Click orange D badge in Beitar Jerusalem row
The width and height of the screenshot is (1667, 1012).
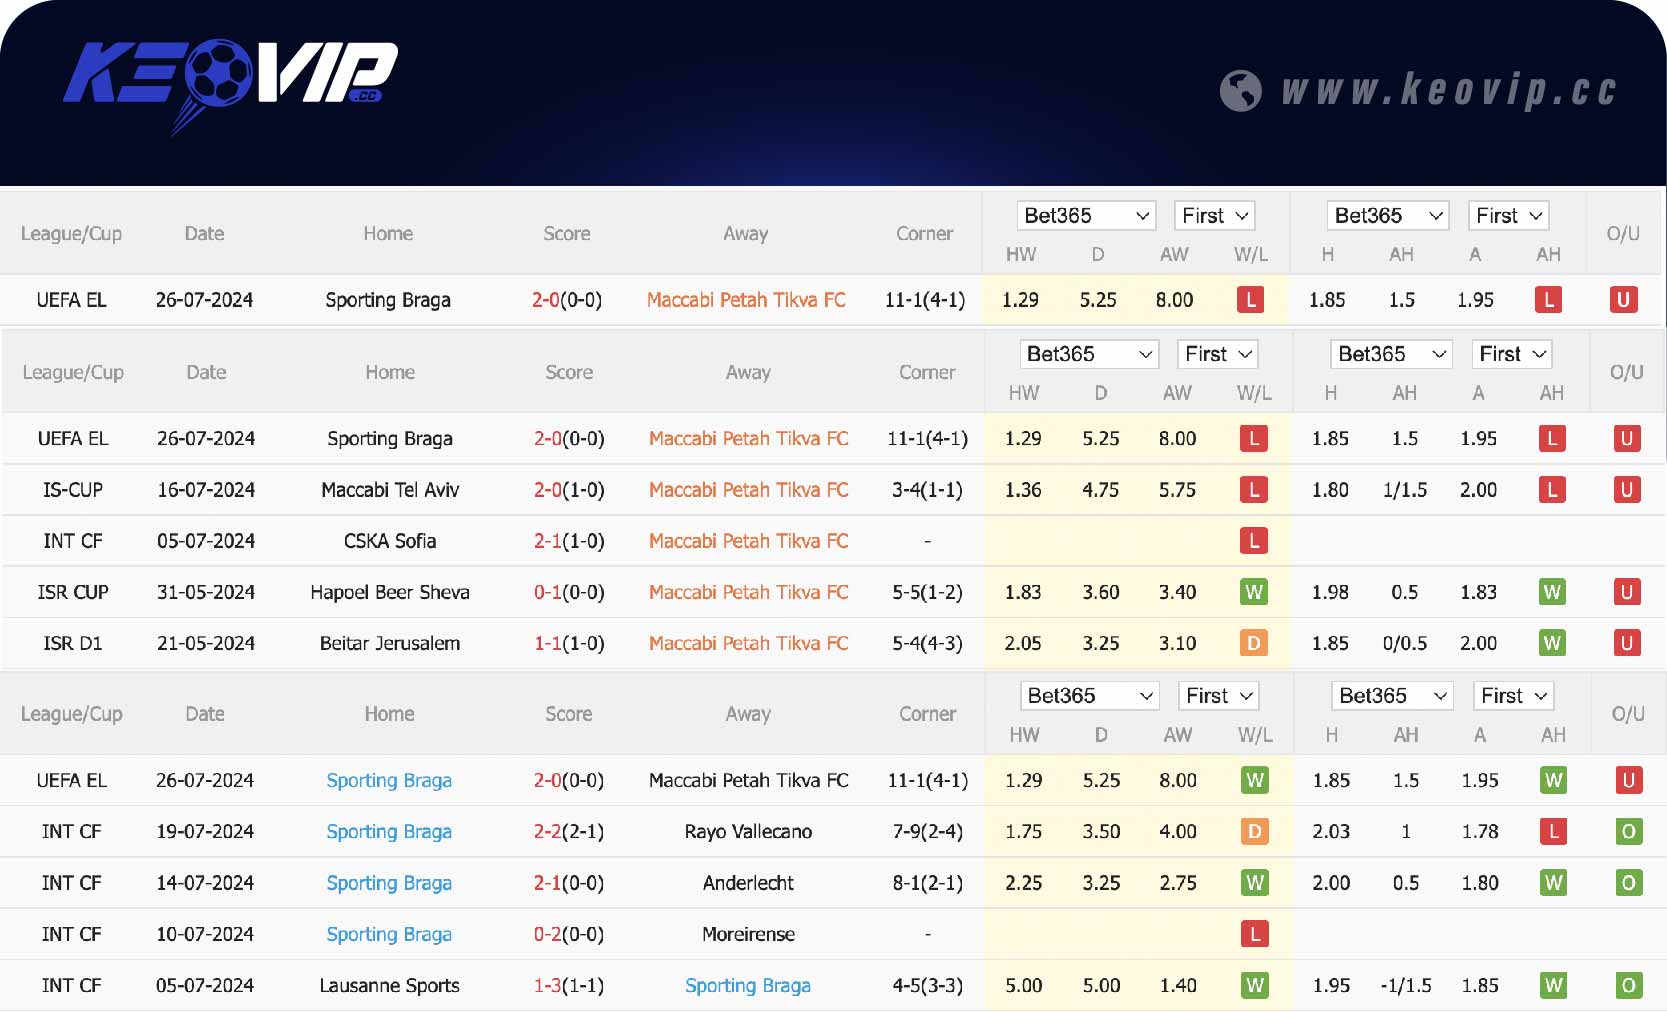point(1253,643)
